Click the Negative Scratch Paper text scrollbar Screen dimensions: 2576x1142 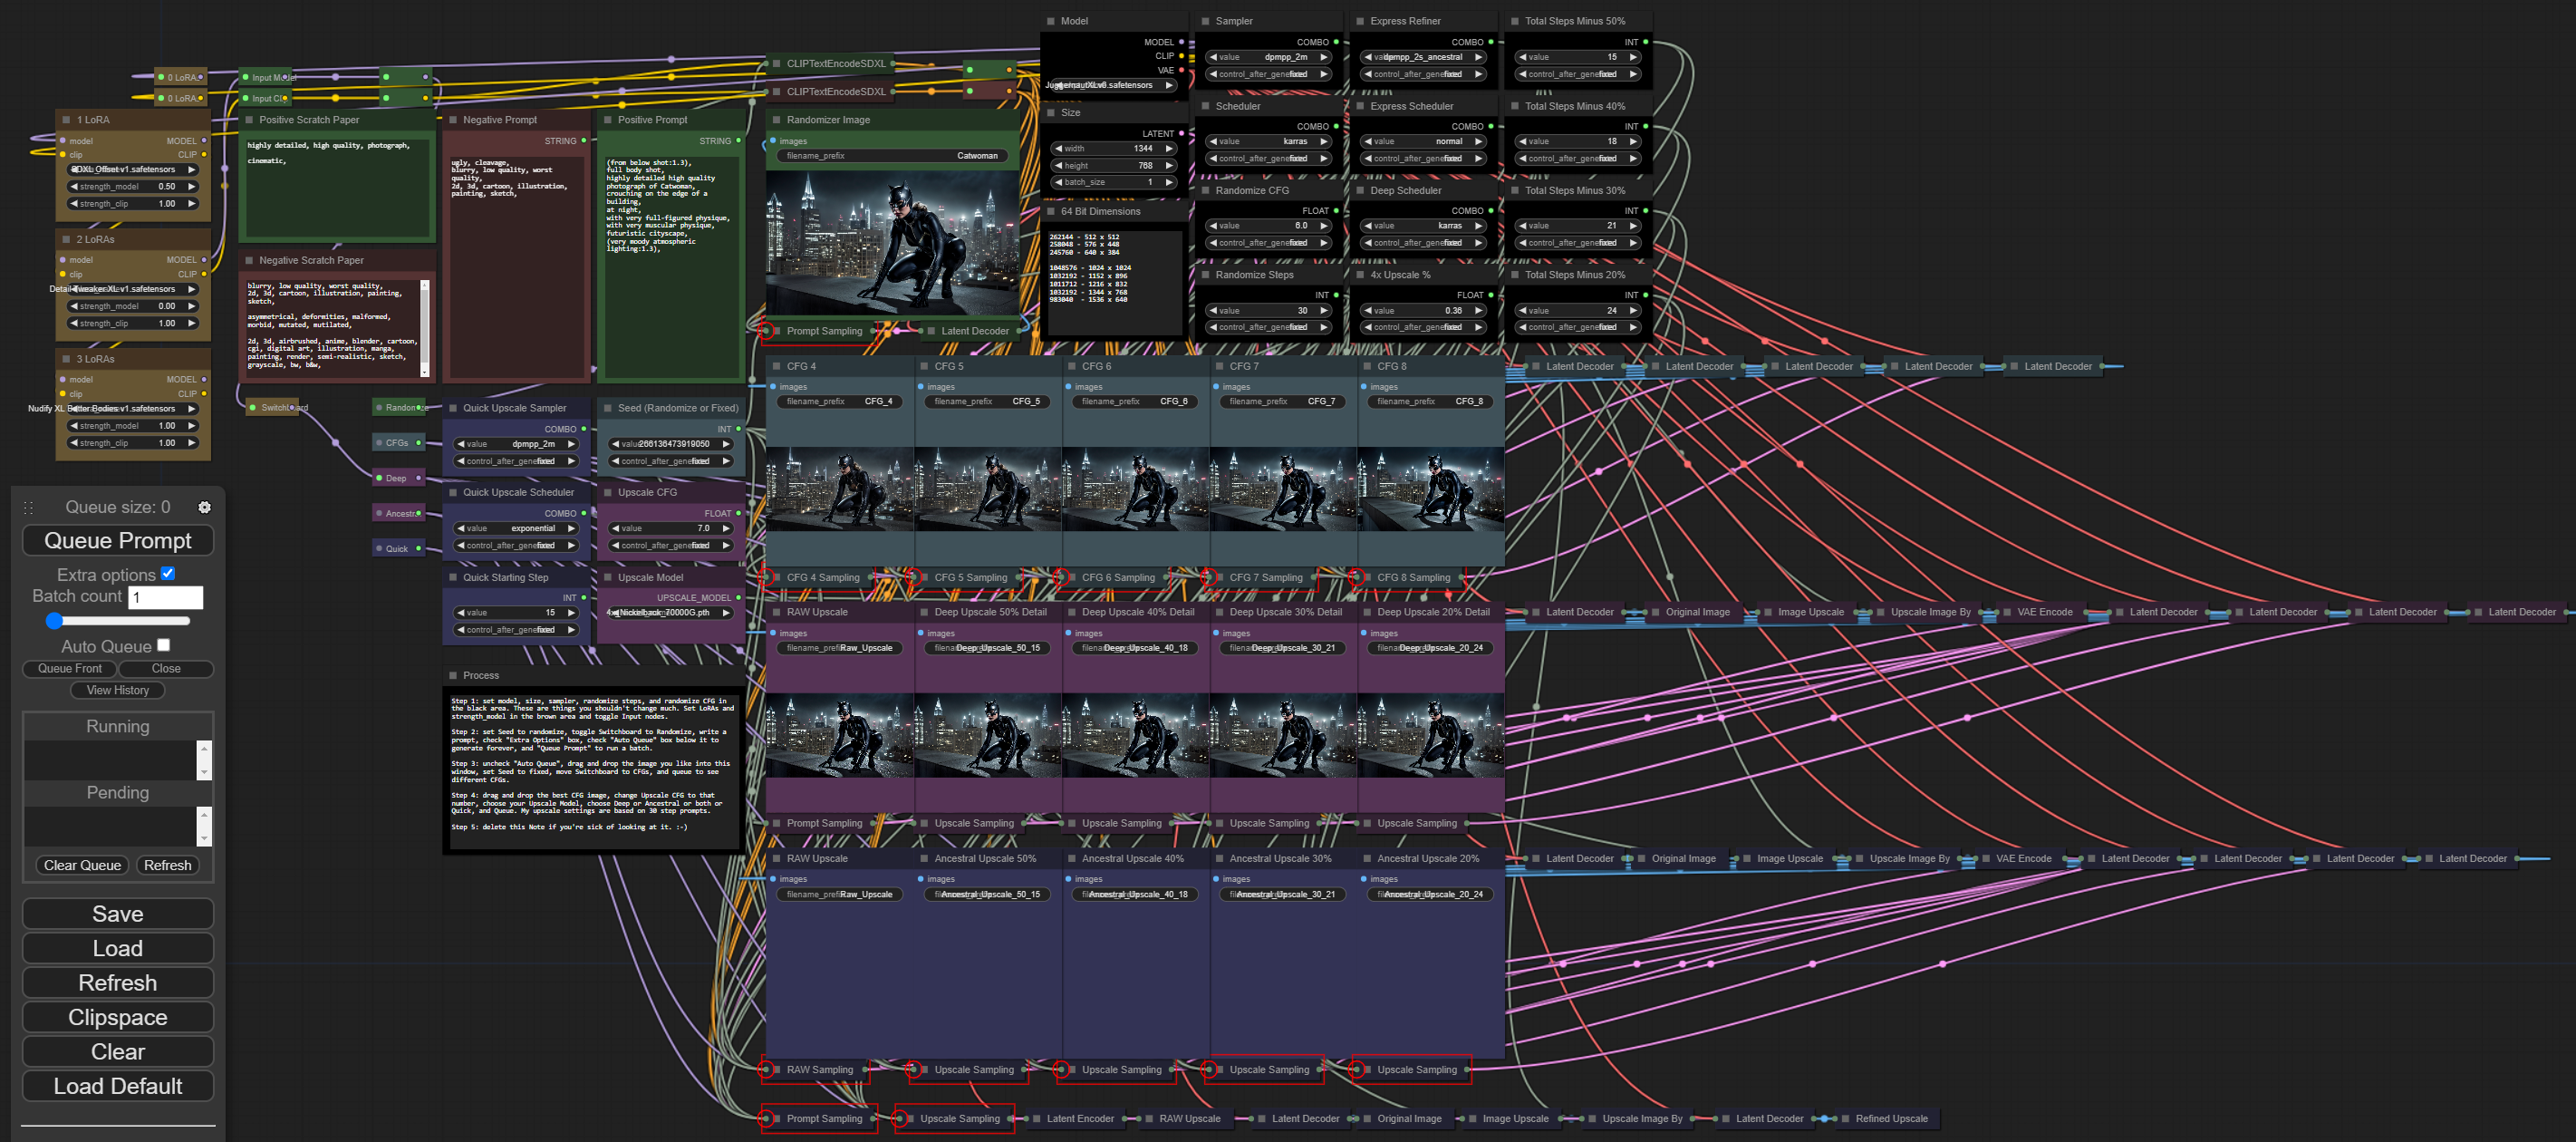tap(424, 329)
